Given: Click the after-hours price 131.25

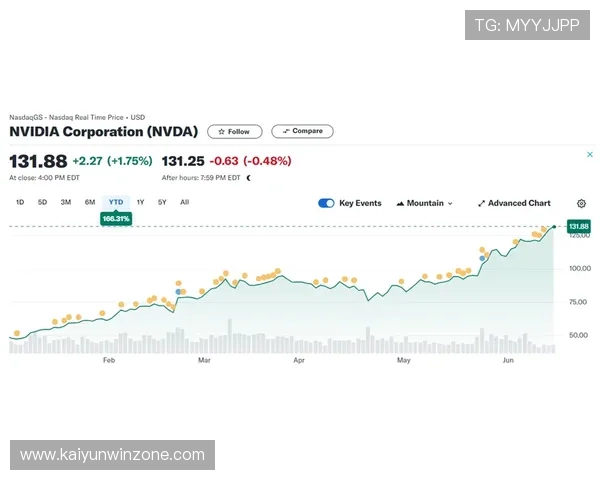Looking at the screenshot, I should pos(183,161).
